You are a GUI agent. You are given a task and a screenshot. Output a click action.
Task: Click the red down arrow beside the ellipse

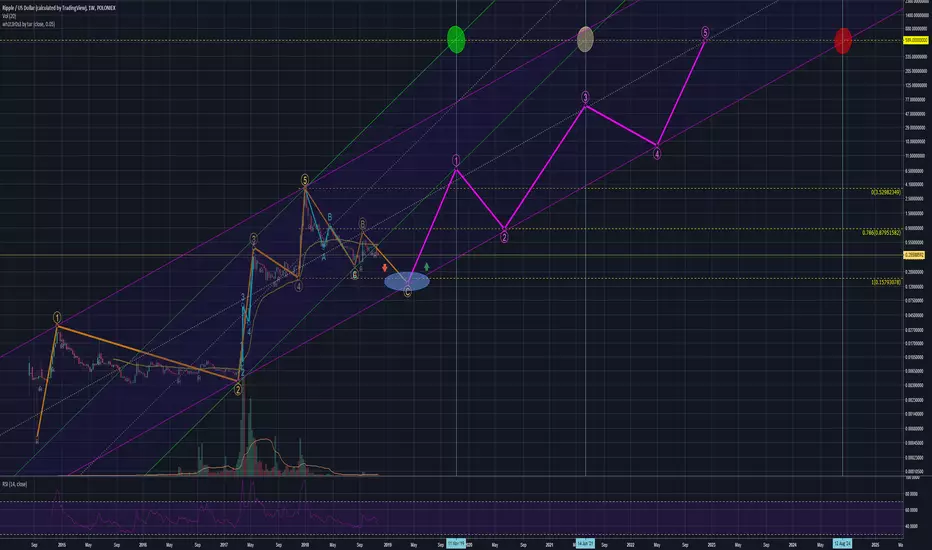click(385, 268)
